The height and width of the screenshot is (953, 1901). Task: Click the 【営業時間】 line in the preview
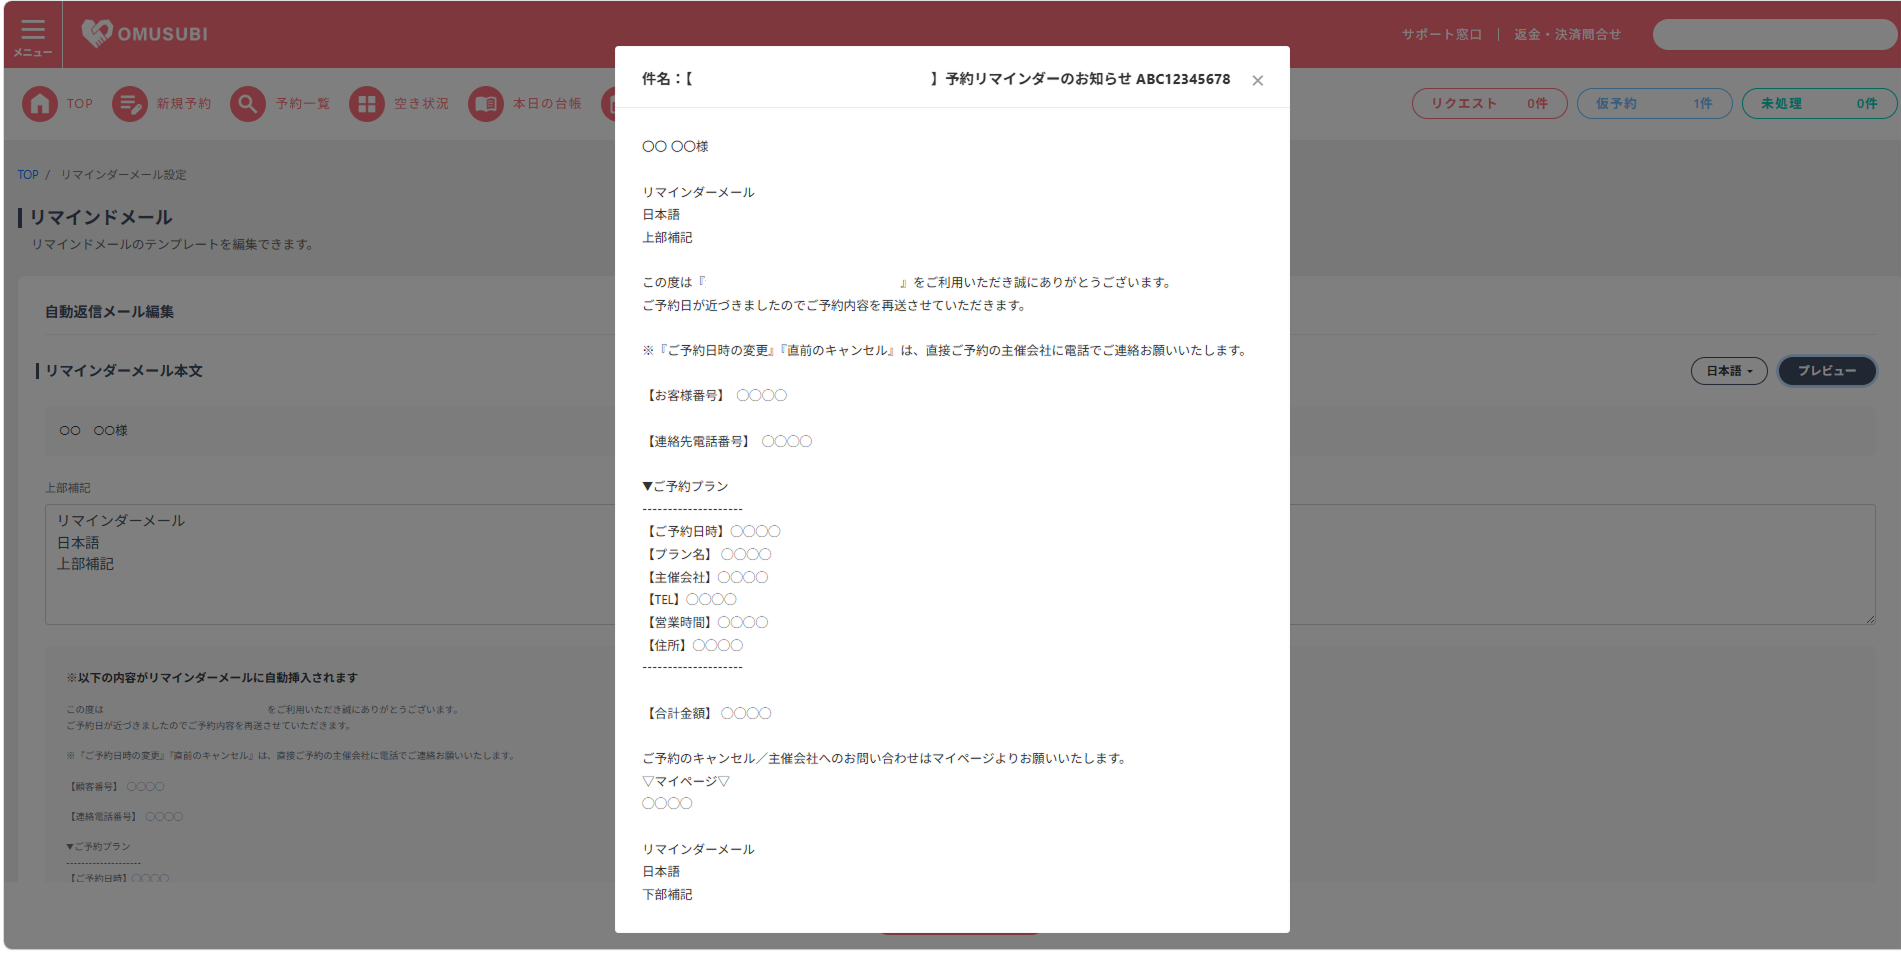pos(705,623)
